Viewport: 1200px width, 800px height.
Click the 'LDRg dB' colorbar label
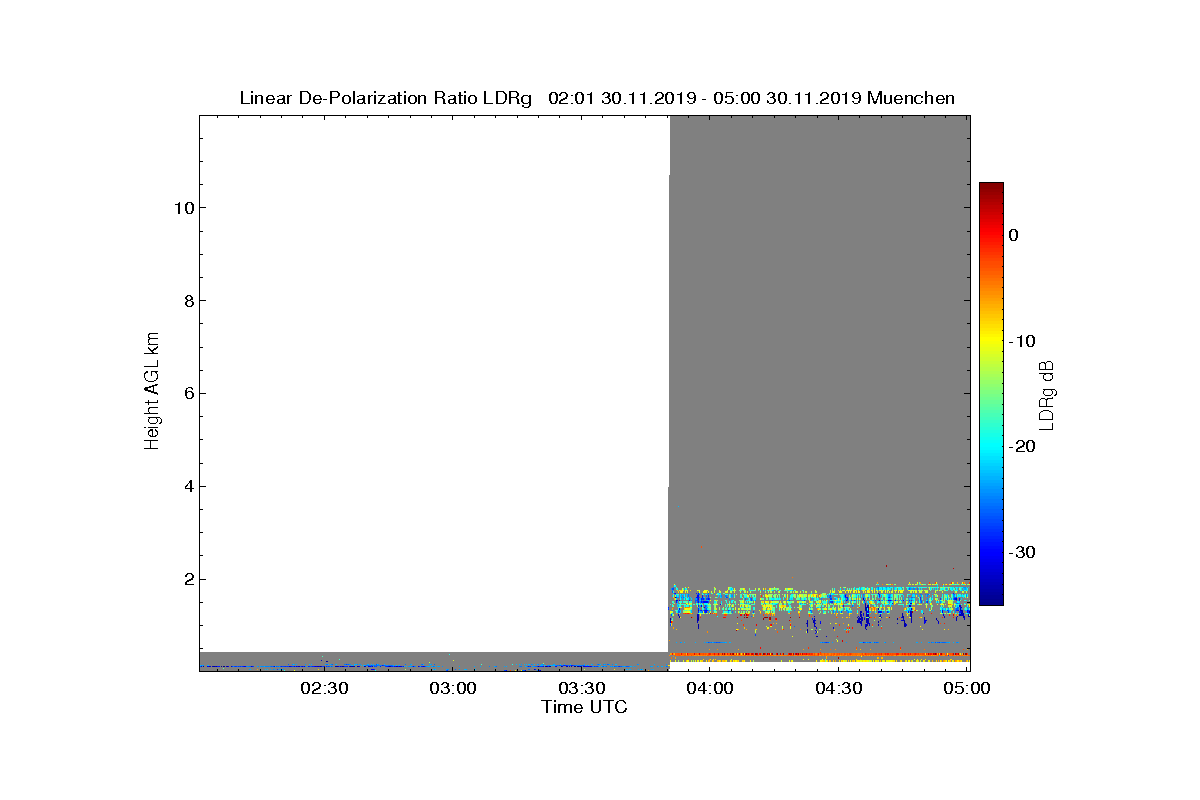click(x=1046, y=394)
